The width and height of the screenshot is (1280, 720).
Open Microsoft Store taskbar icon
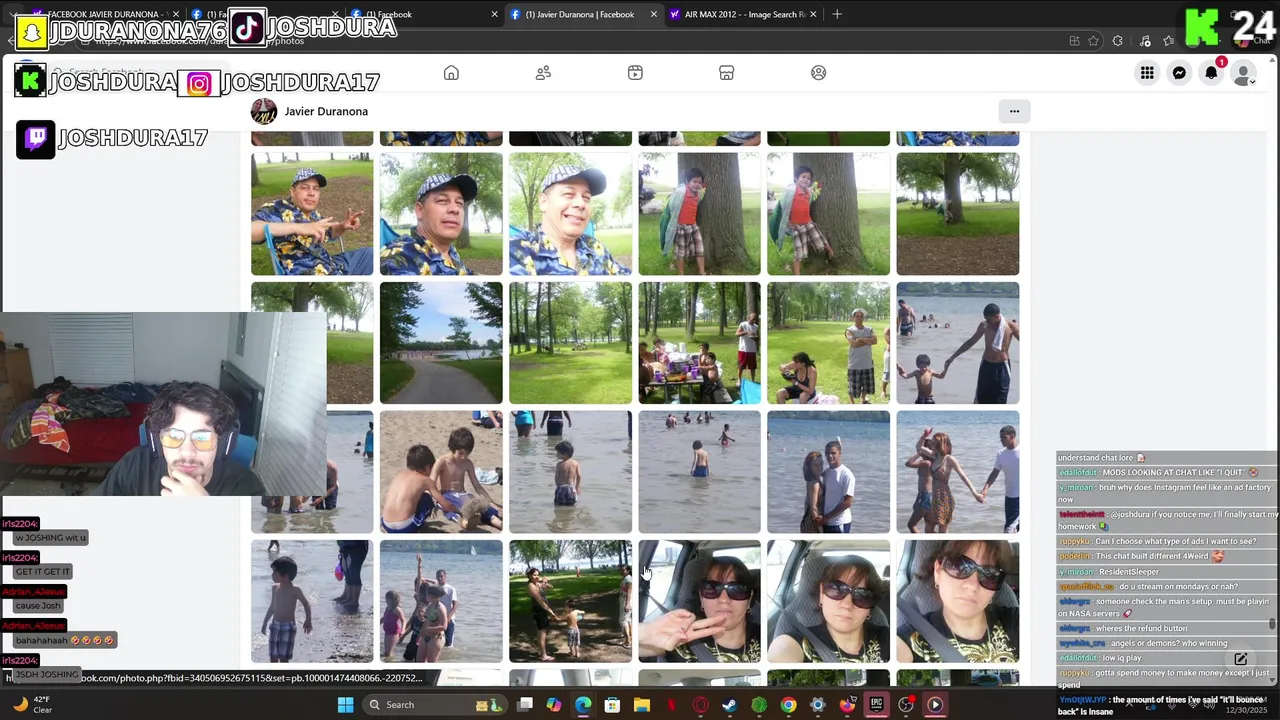(x=612, y=704)
